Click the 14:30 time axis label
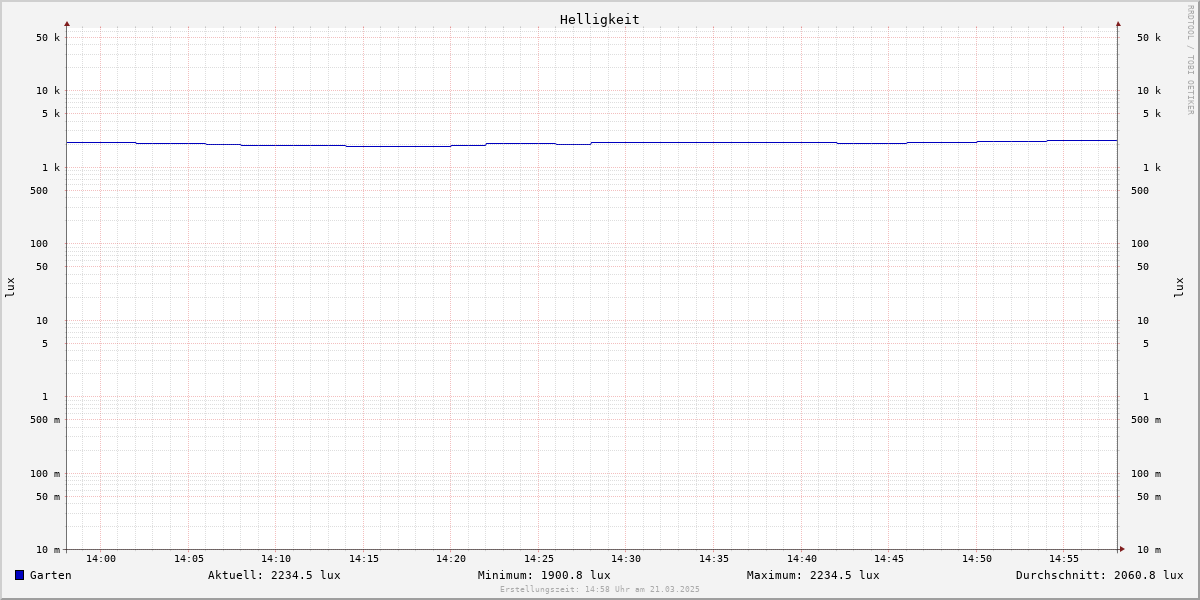 pyautogui.click(x=626, y=559)
